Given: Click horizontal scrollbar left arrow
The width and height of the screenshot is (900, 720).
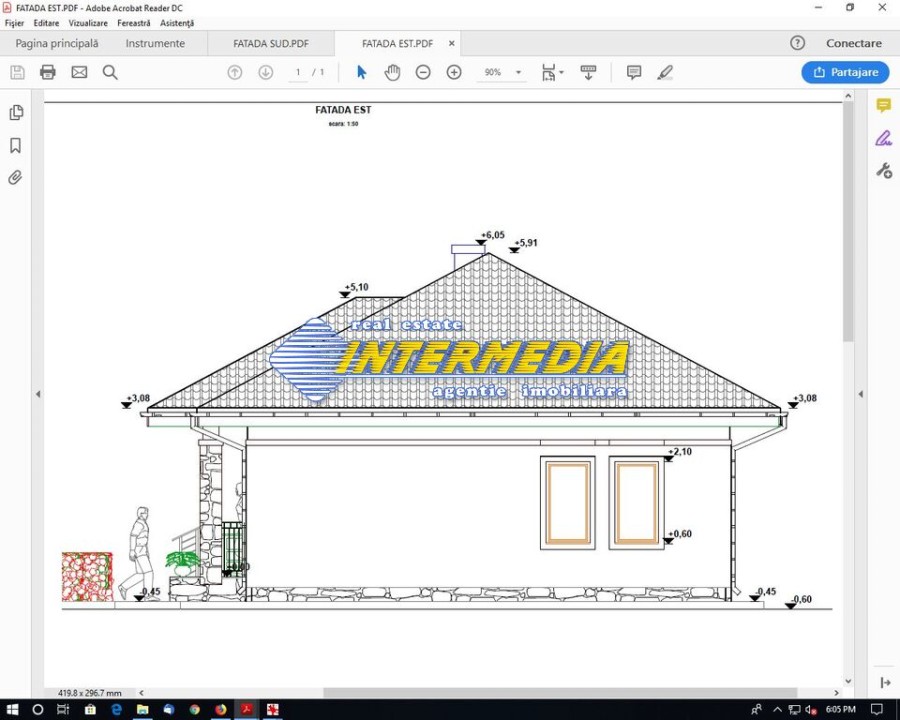Looking at the screenshot, I should pyautogui.click(x=142, y=693).
